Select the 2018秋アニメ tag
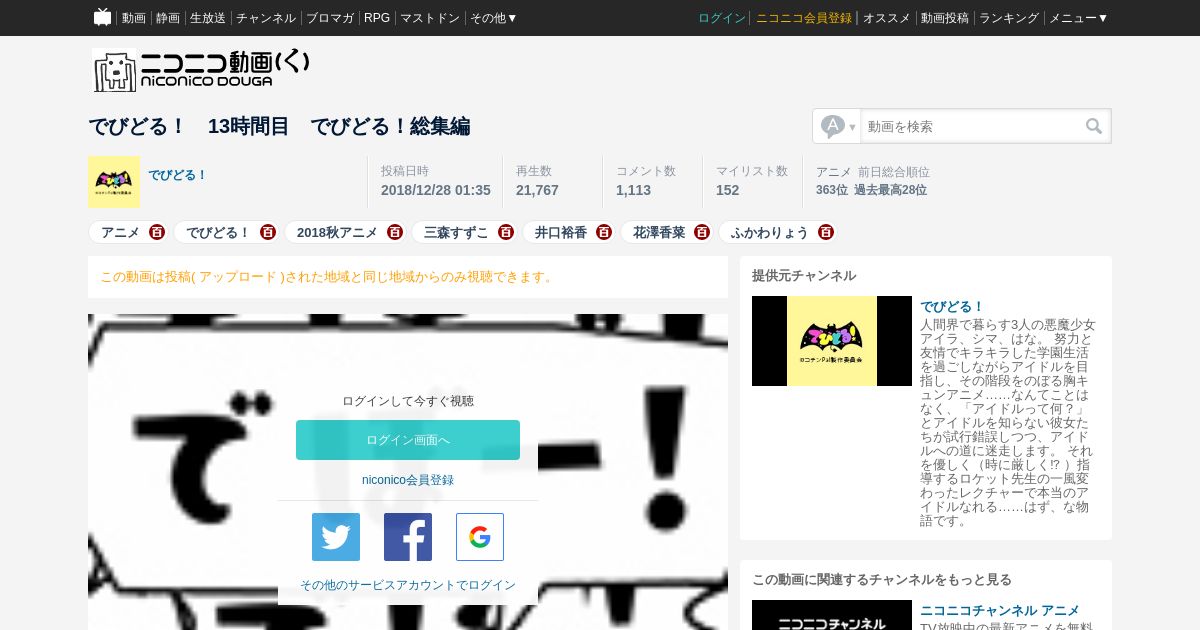Viewport: 1200px width, 630px height. pos(337,232)
